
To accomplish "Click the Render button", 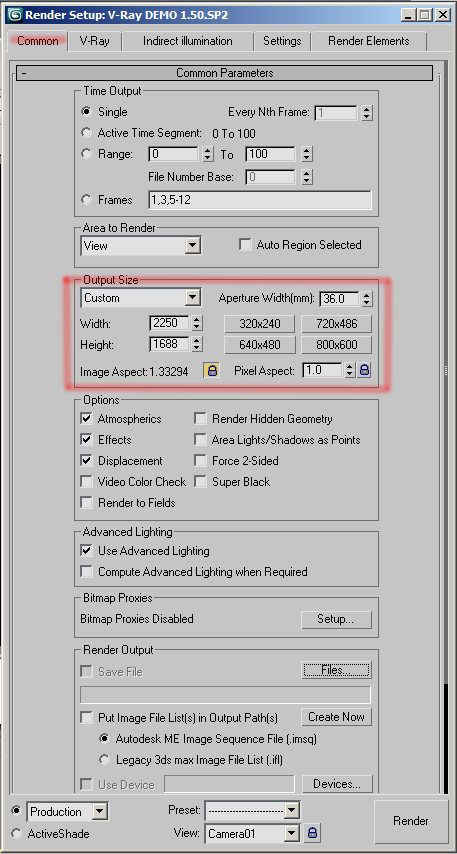I will (x=411, y=821).
